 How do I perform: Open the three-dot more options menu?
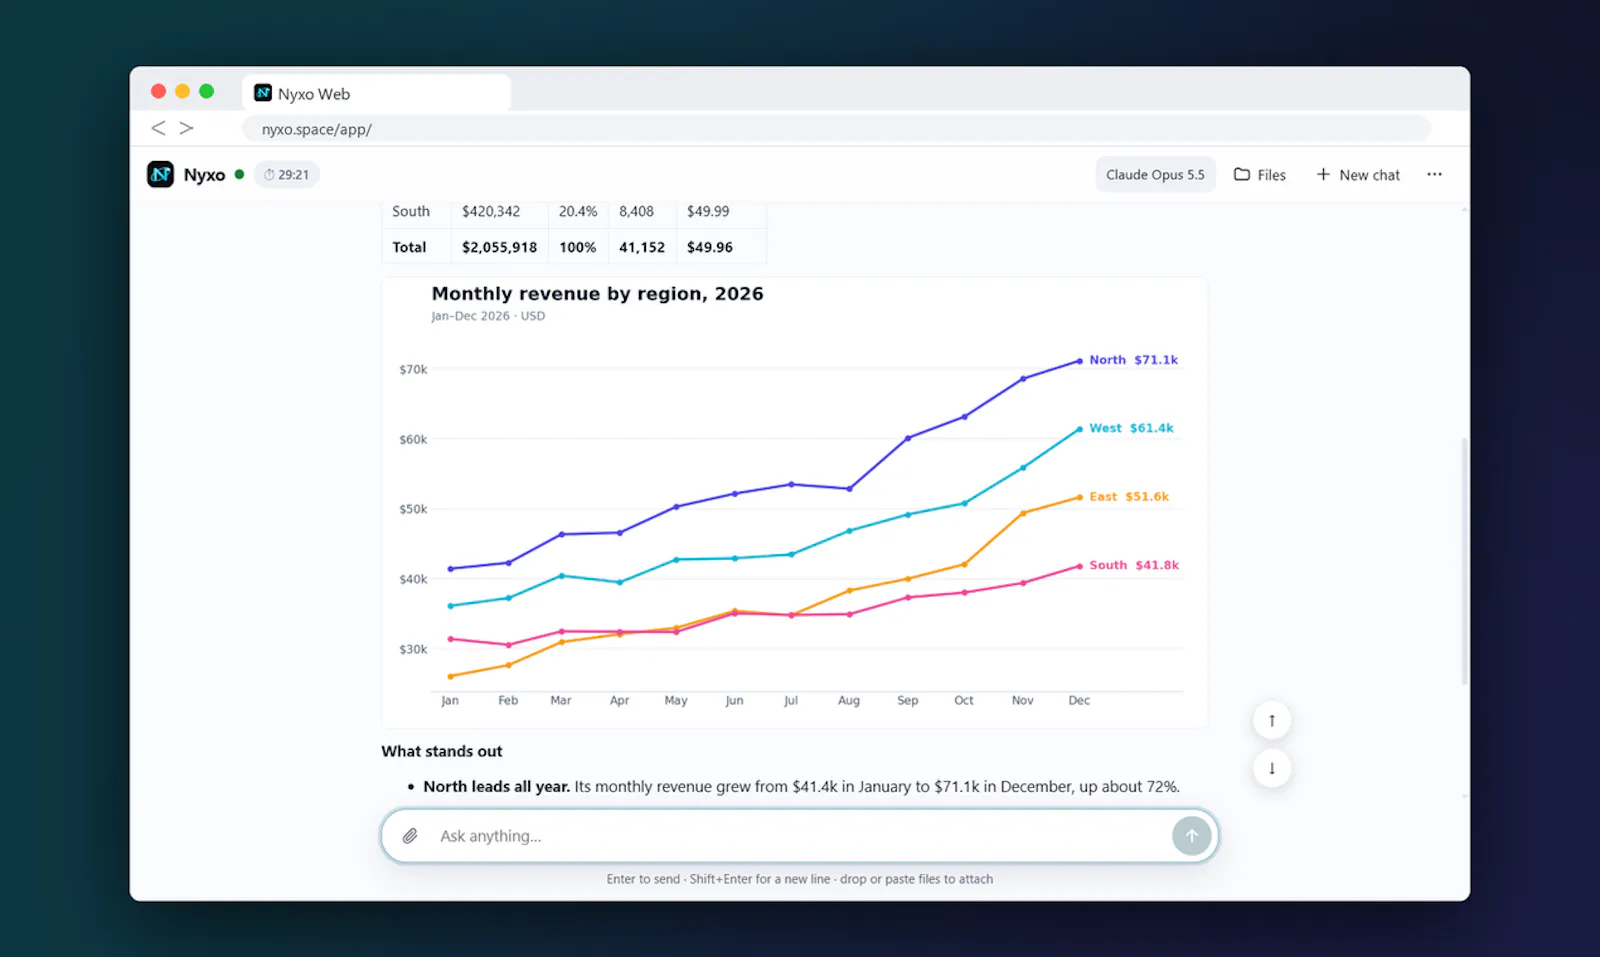point(1434,174)
